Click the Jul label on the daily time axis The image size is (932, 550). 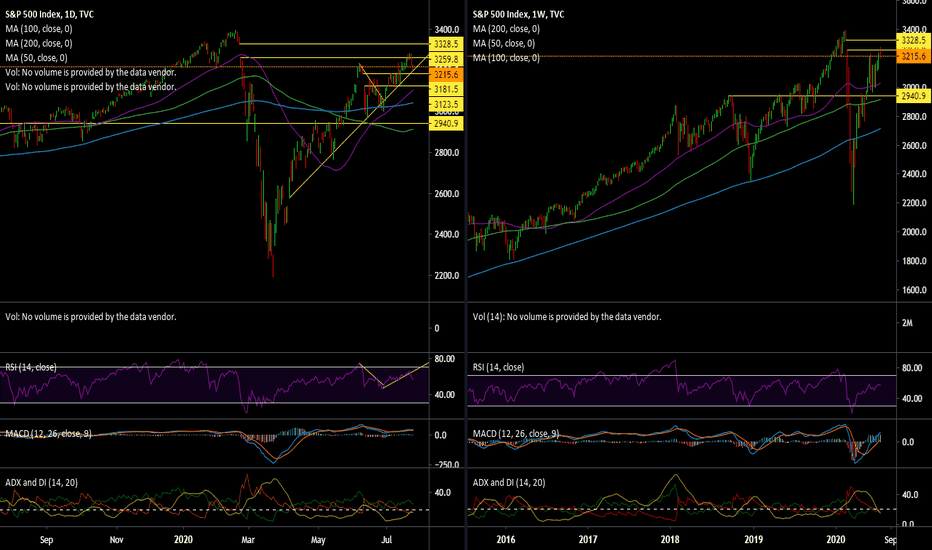(386, 540)
